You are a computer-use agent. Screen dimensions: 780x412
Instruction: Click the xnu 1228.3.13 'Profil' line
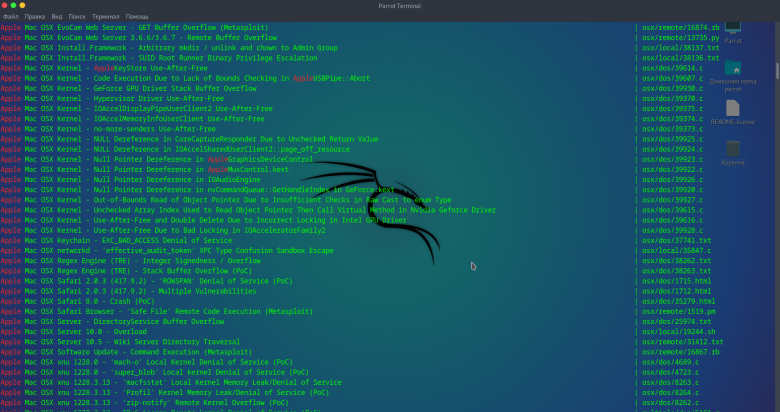click(x=165, y=393)
